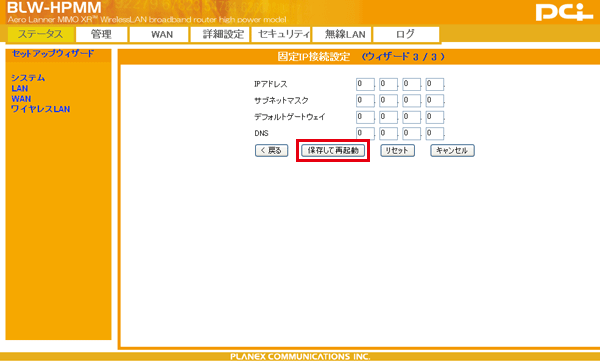Click the PCi logo in header
Image resolution: width=600 pixels, height=362 pixels.
click(x=564, y=12)
